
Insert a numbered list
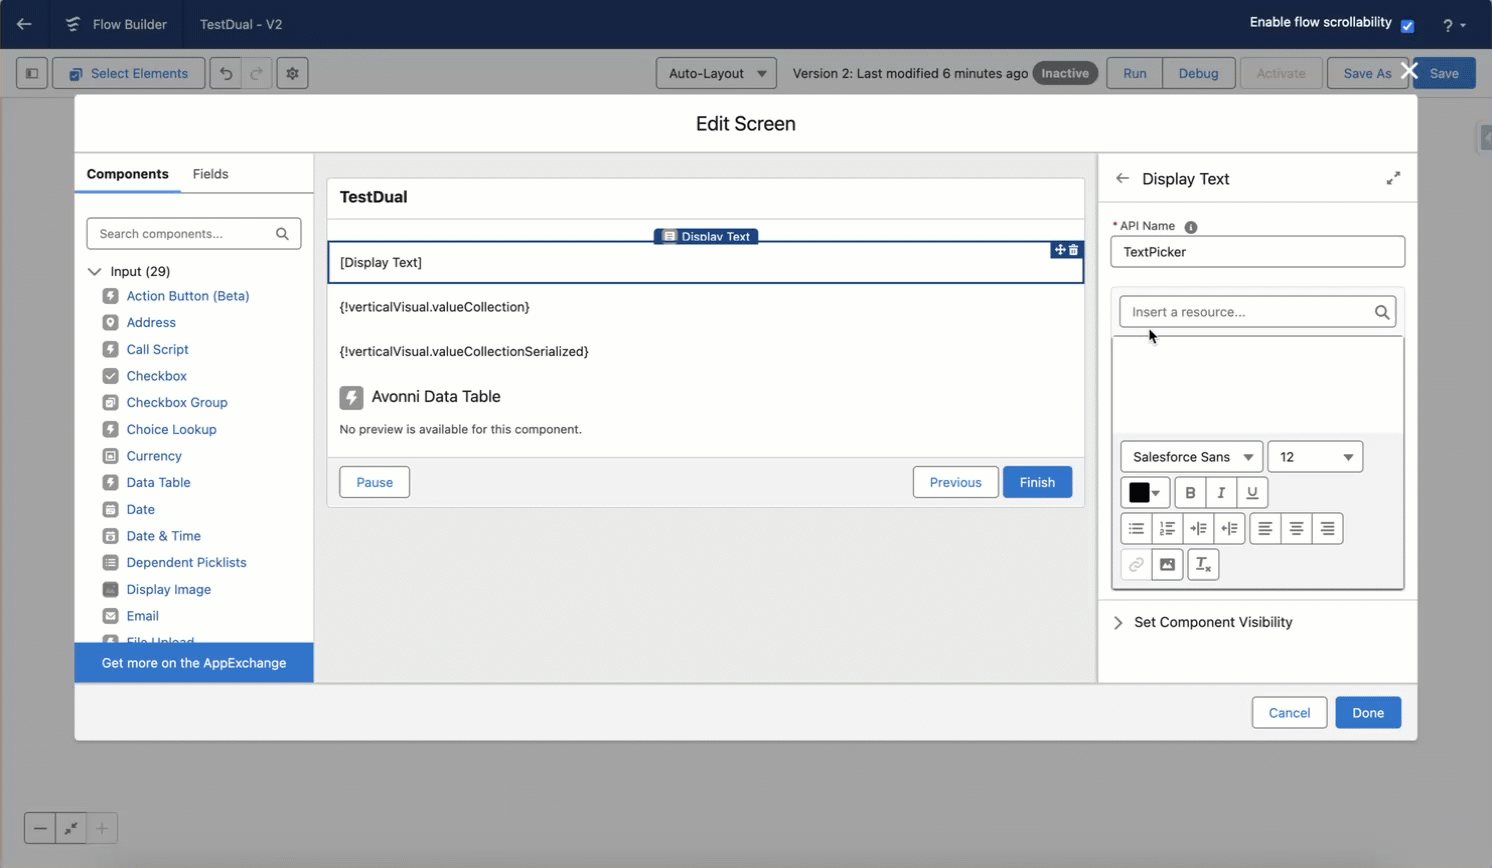pos(1167,529)
